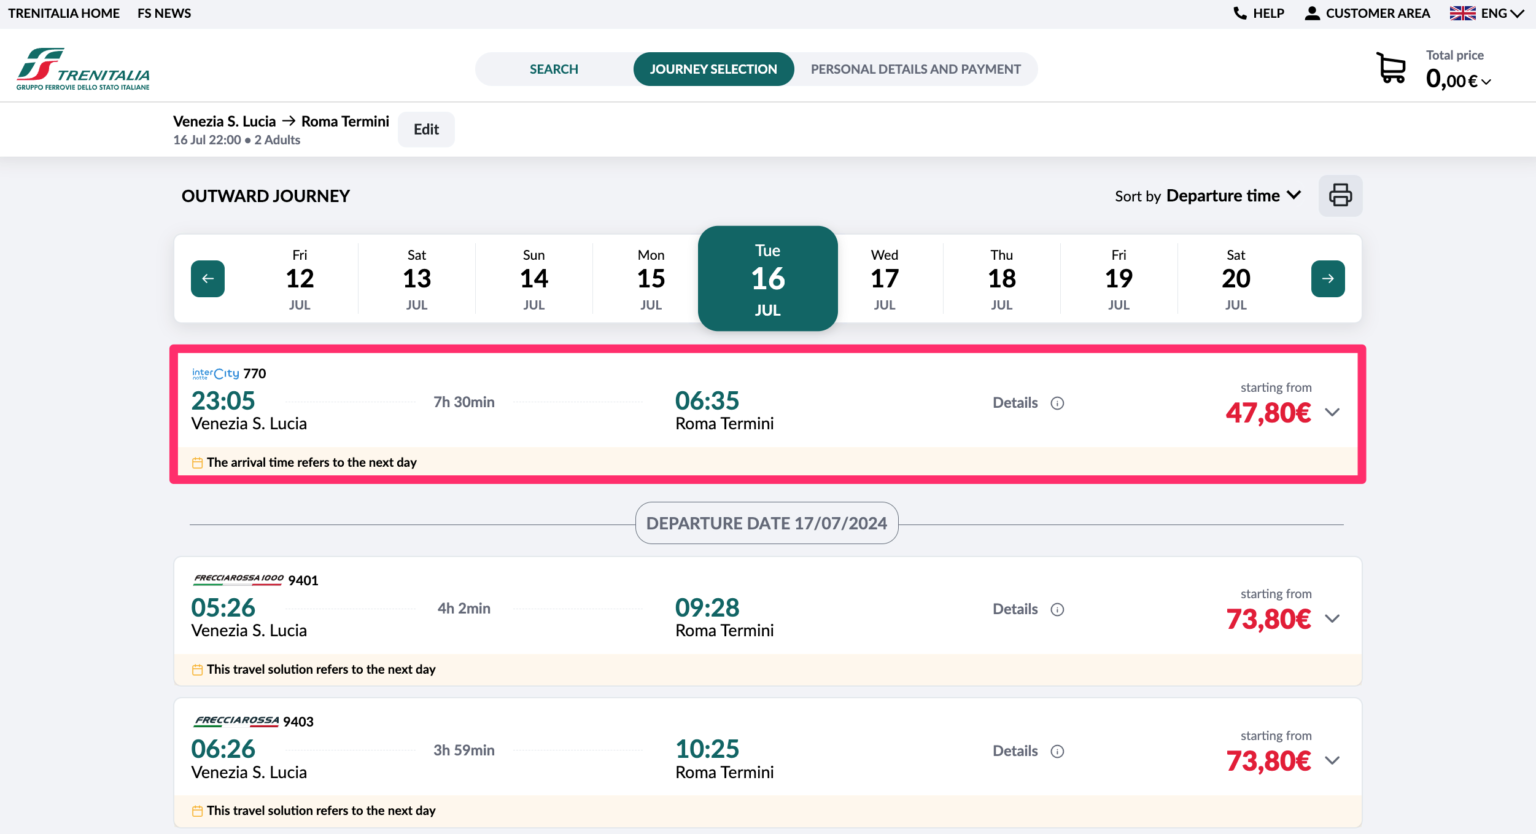This screenshot has width=1536, height=834.
Task: Select the highlighted Tue 16 Jul date
Action: coord(768,278)
